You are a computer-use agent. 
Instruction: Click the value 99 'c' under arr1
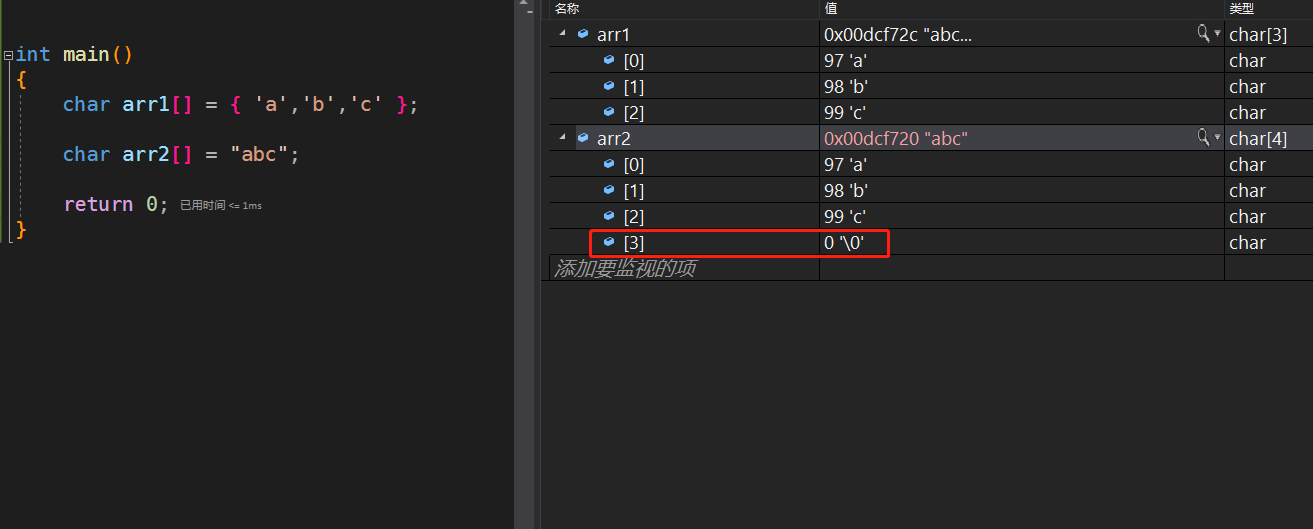pyautogui.click(x=845, y=112)
